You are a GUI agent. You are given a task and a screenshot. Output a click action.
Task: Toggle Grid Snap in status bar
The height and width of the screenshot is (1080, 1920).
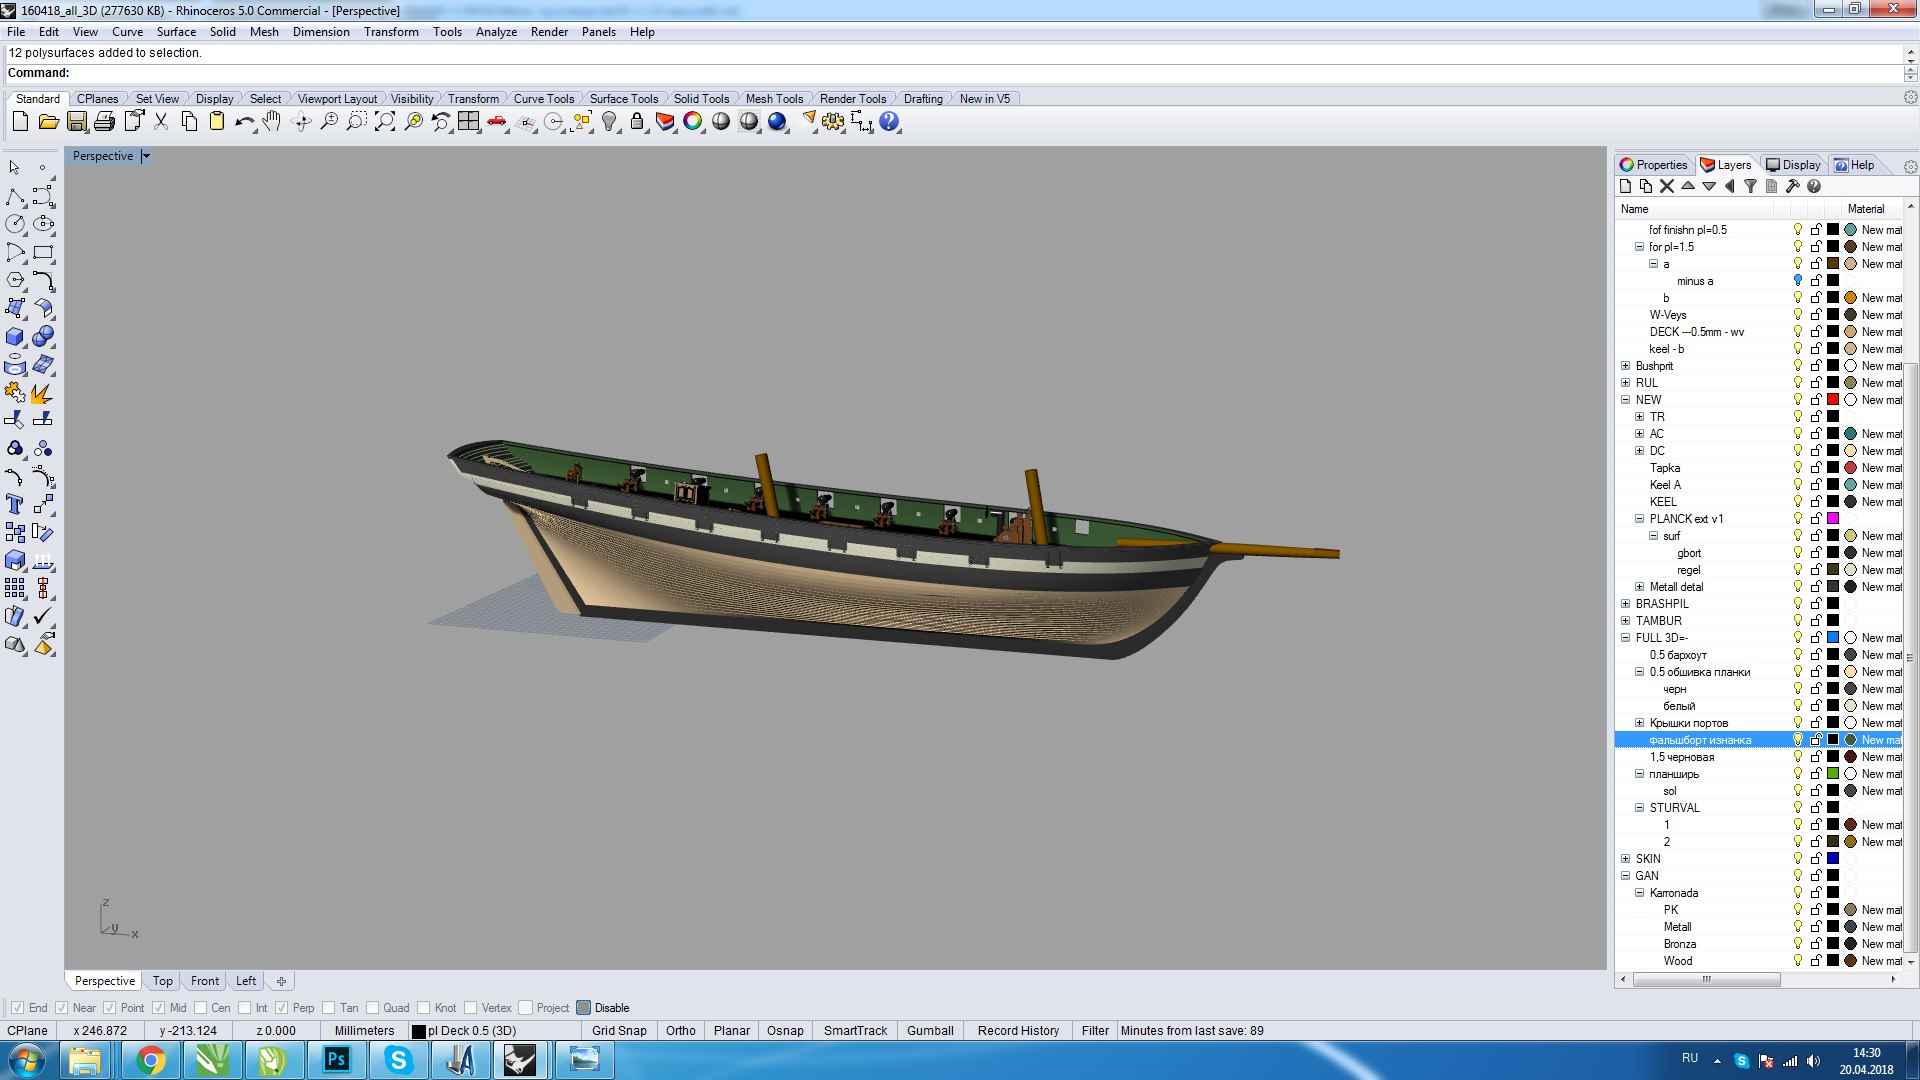tap(619, 1031)
